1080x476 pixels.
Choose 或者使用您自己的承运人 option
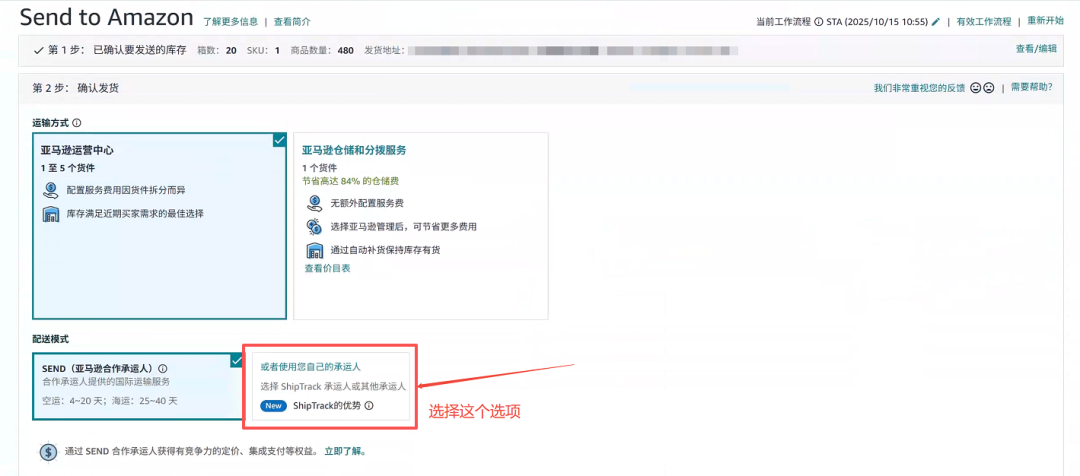click(331, 386)
